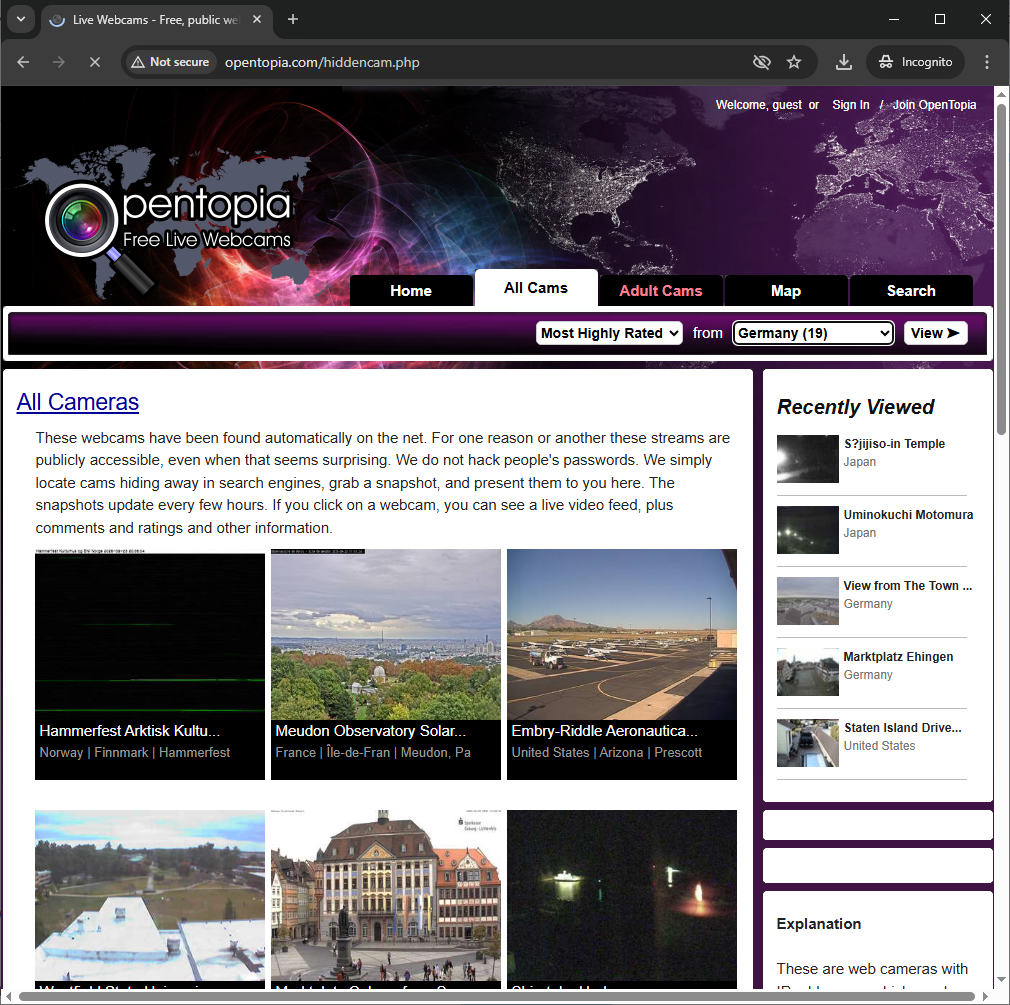Click the tracking protection eye icon
Viewport: 1010px width, 1005px height.
click(x=762, y=61)
